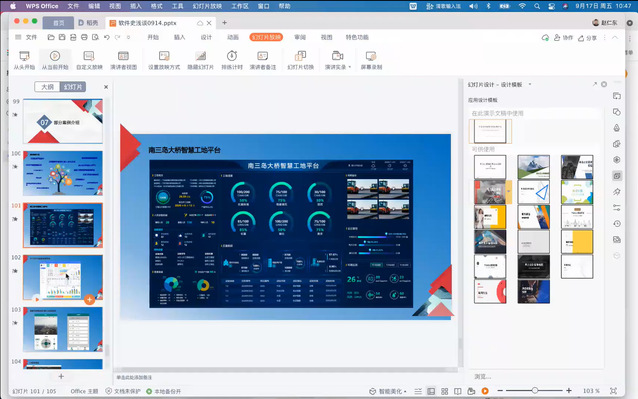Toggle slide panel to 幻灯片 view
Viewport: 638px width, 399px height.
(x=73, y=87)
